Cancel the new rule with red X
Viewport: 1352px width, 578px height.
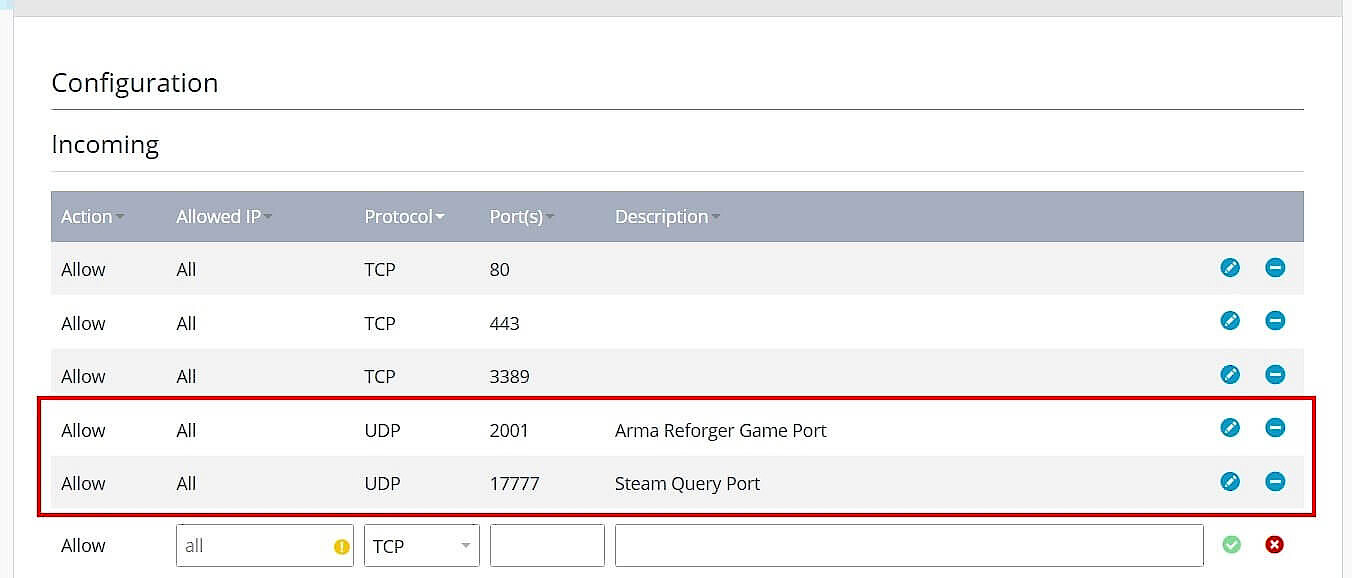point(1275,544)
